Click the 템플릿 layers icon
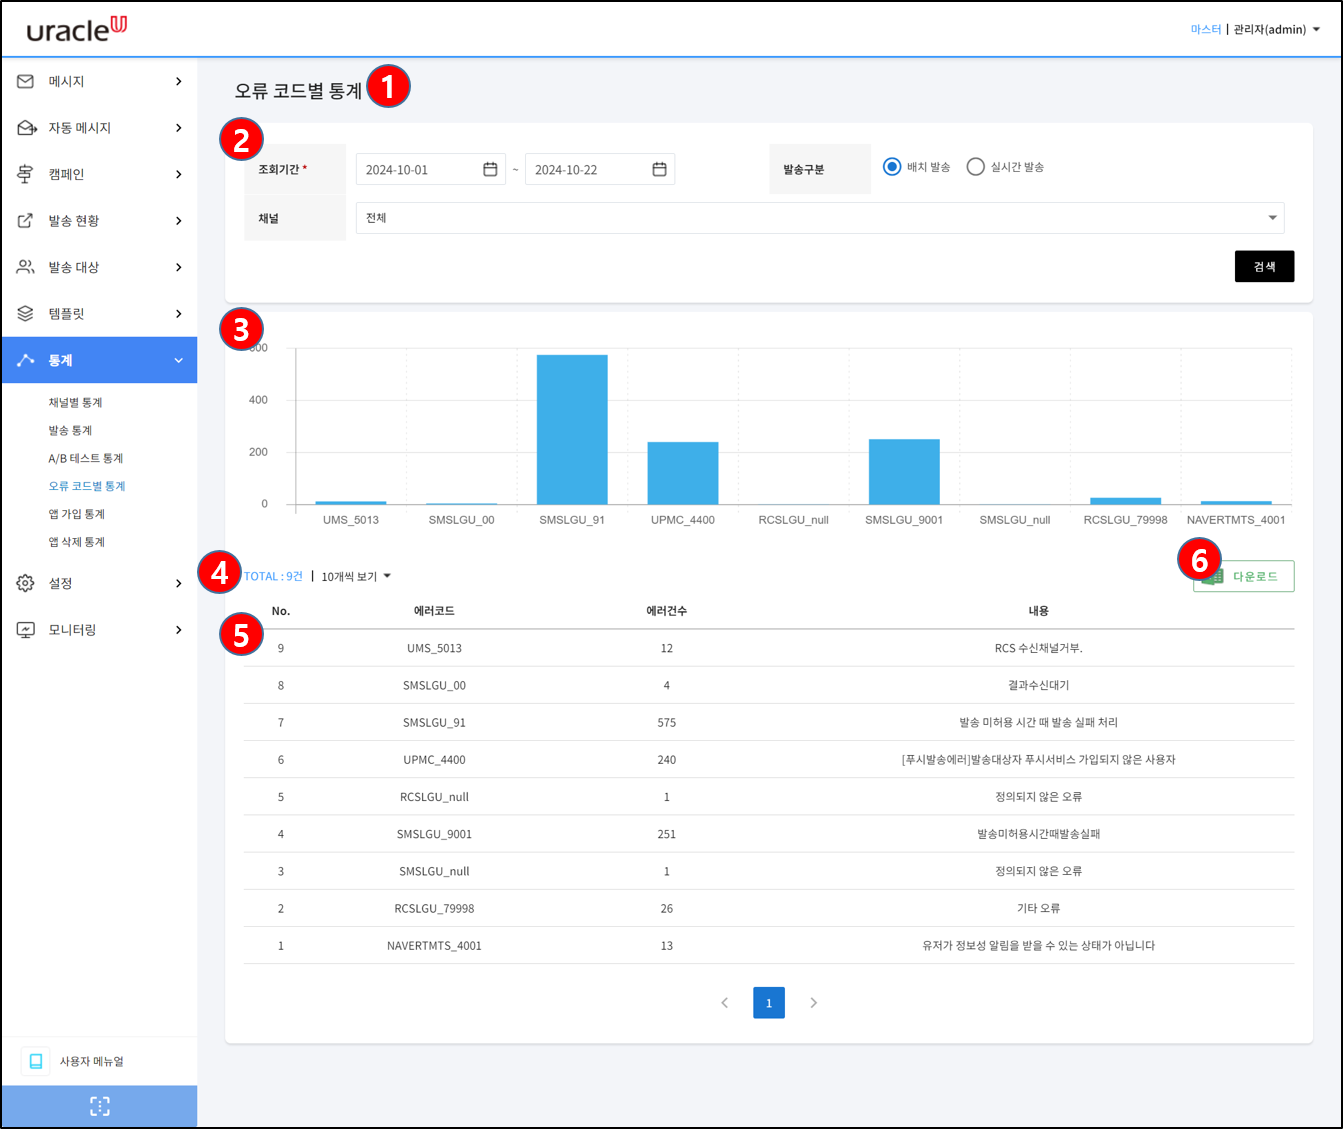1343x1129 pixels. point(26,314)
